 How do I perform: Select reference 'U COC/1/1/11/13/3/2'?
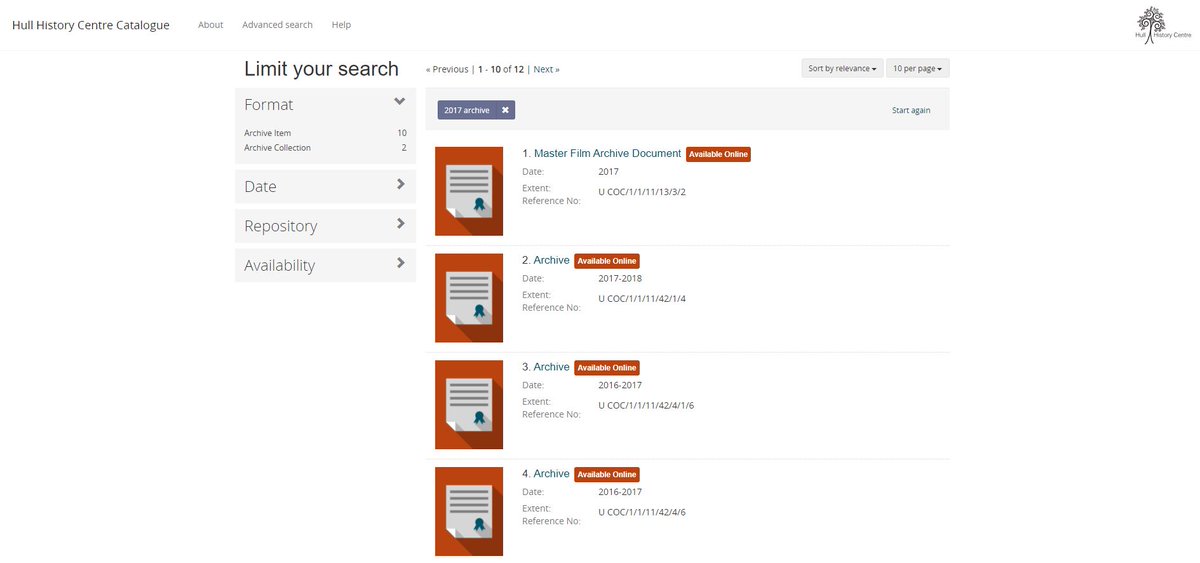tap(642, 192)
